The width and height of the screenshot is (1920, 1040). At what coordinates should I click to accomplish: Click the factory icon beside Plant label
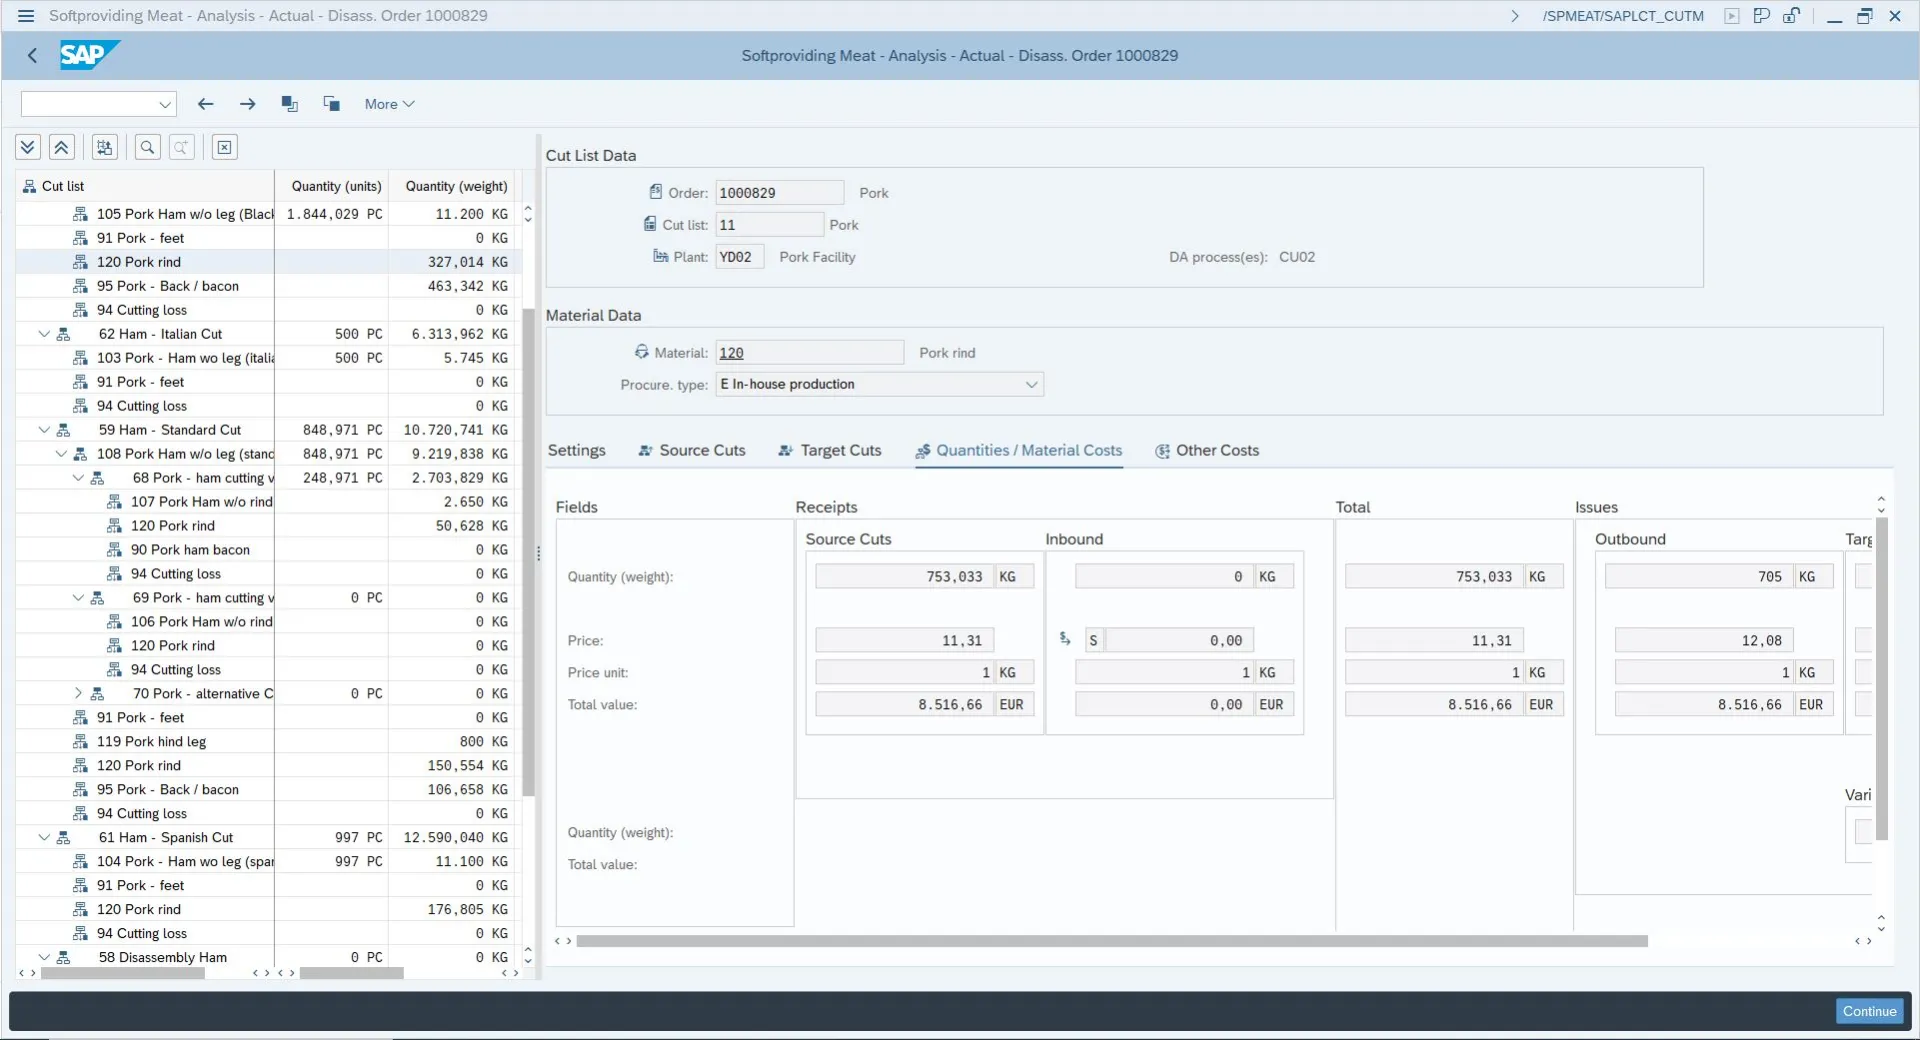point(661,256)
